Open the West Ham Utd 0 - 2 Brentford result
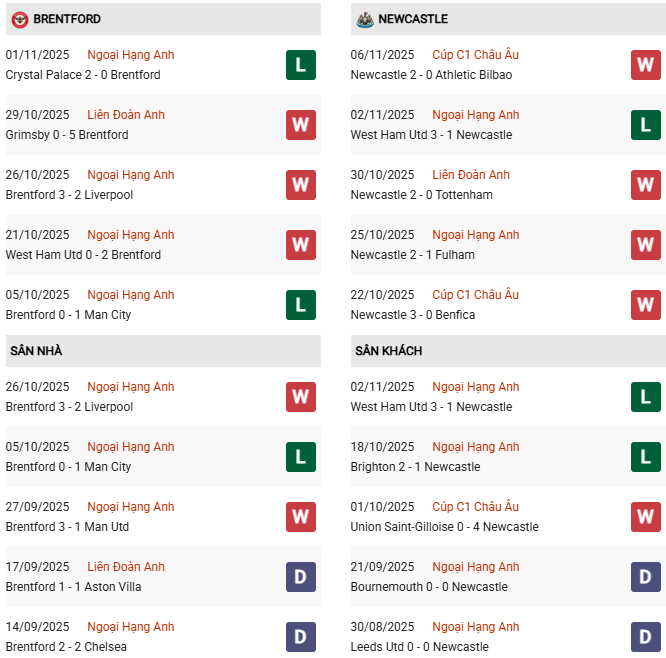This screenshot has height=658, width=666. tap(83, 255)
